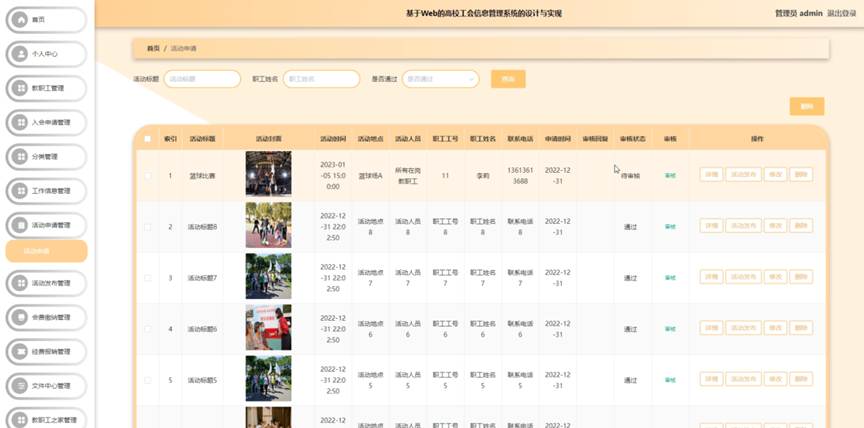
Task: Focus the 活动标题 search field
Action: click(x=202, y=79)
